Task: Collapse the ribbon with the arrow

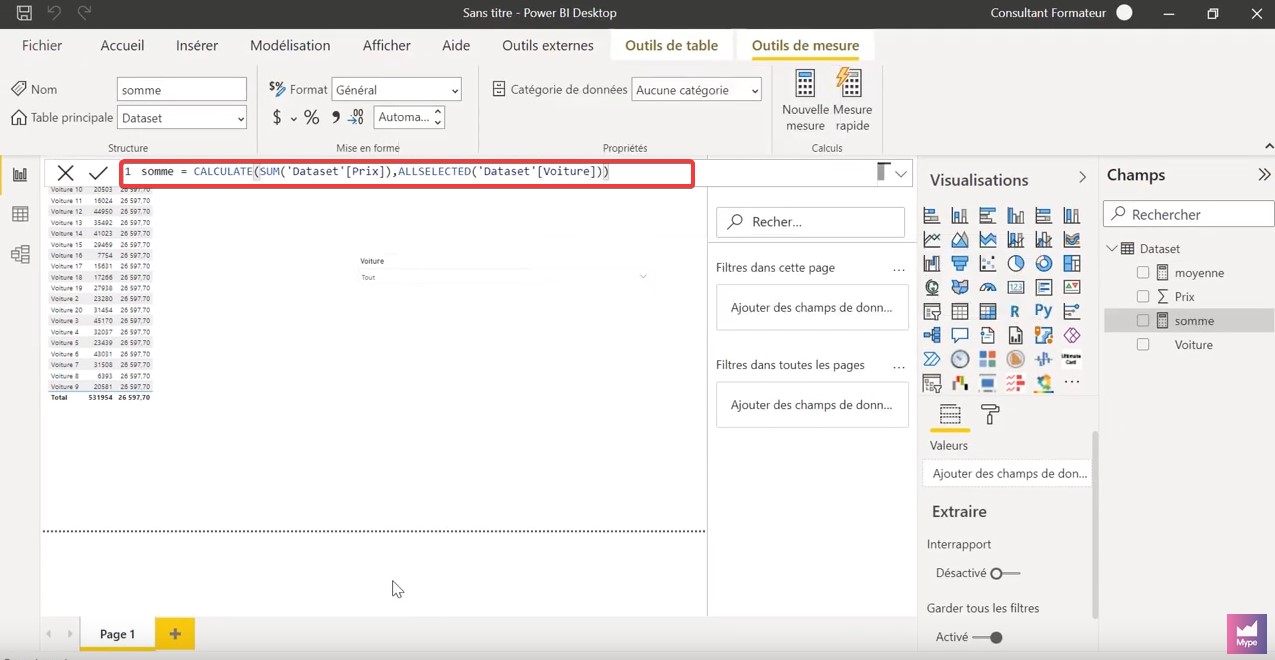Action: point(1269,147)
